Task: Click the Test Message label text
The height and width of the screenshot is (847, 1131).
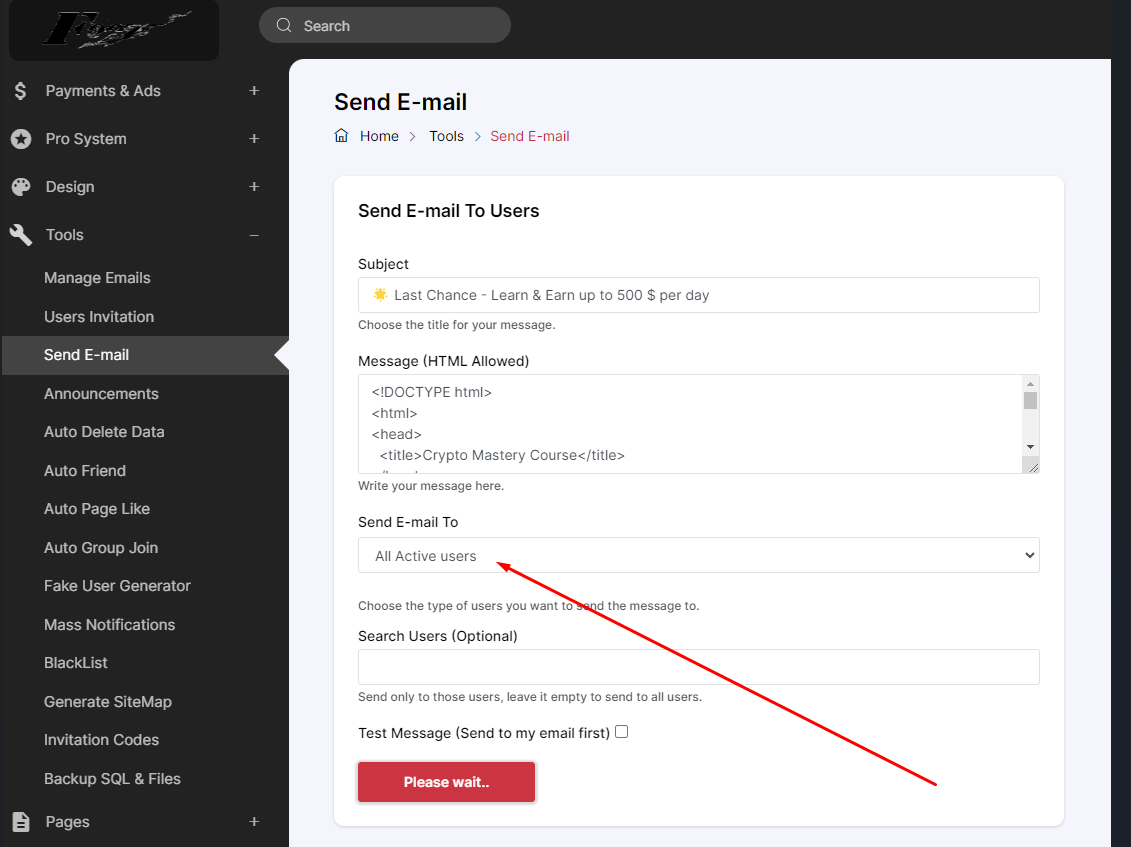Action: [x=484, y=733]
